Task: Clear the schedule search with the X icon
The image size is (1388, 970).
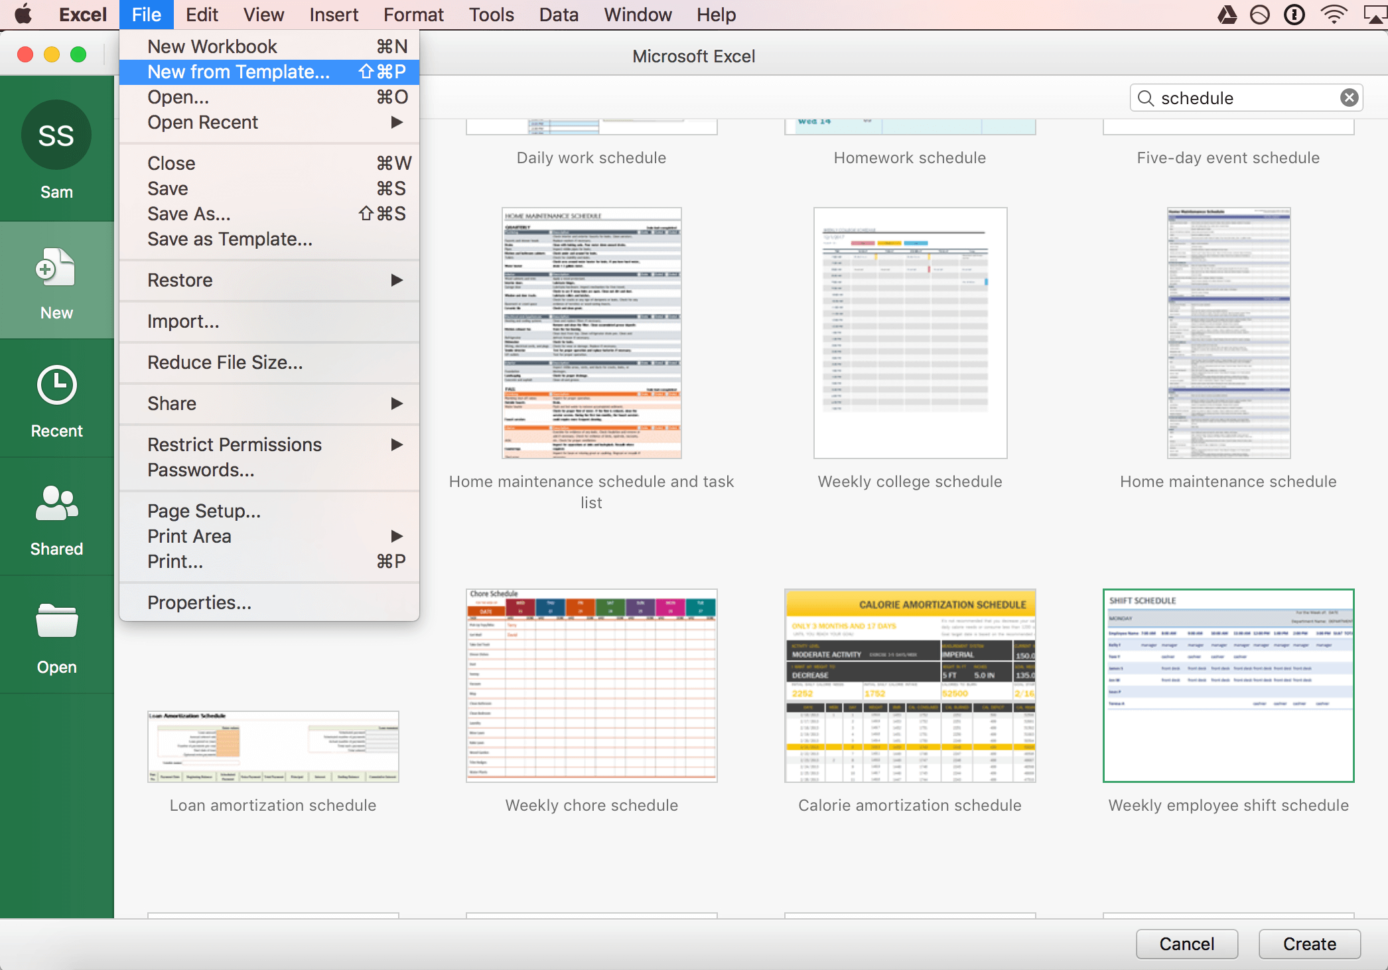Action: [x=1349, y=97]
